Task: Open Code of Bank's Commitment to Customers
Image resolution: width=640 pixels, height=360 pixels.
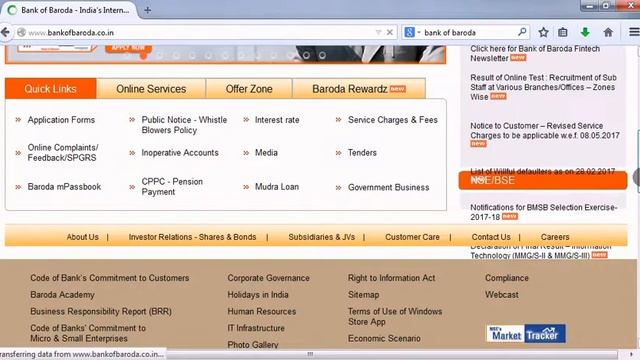Action: [110, 278]
